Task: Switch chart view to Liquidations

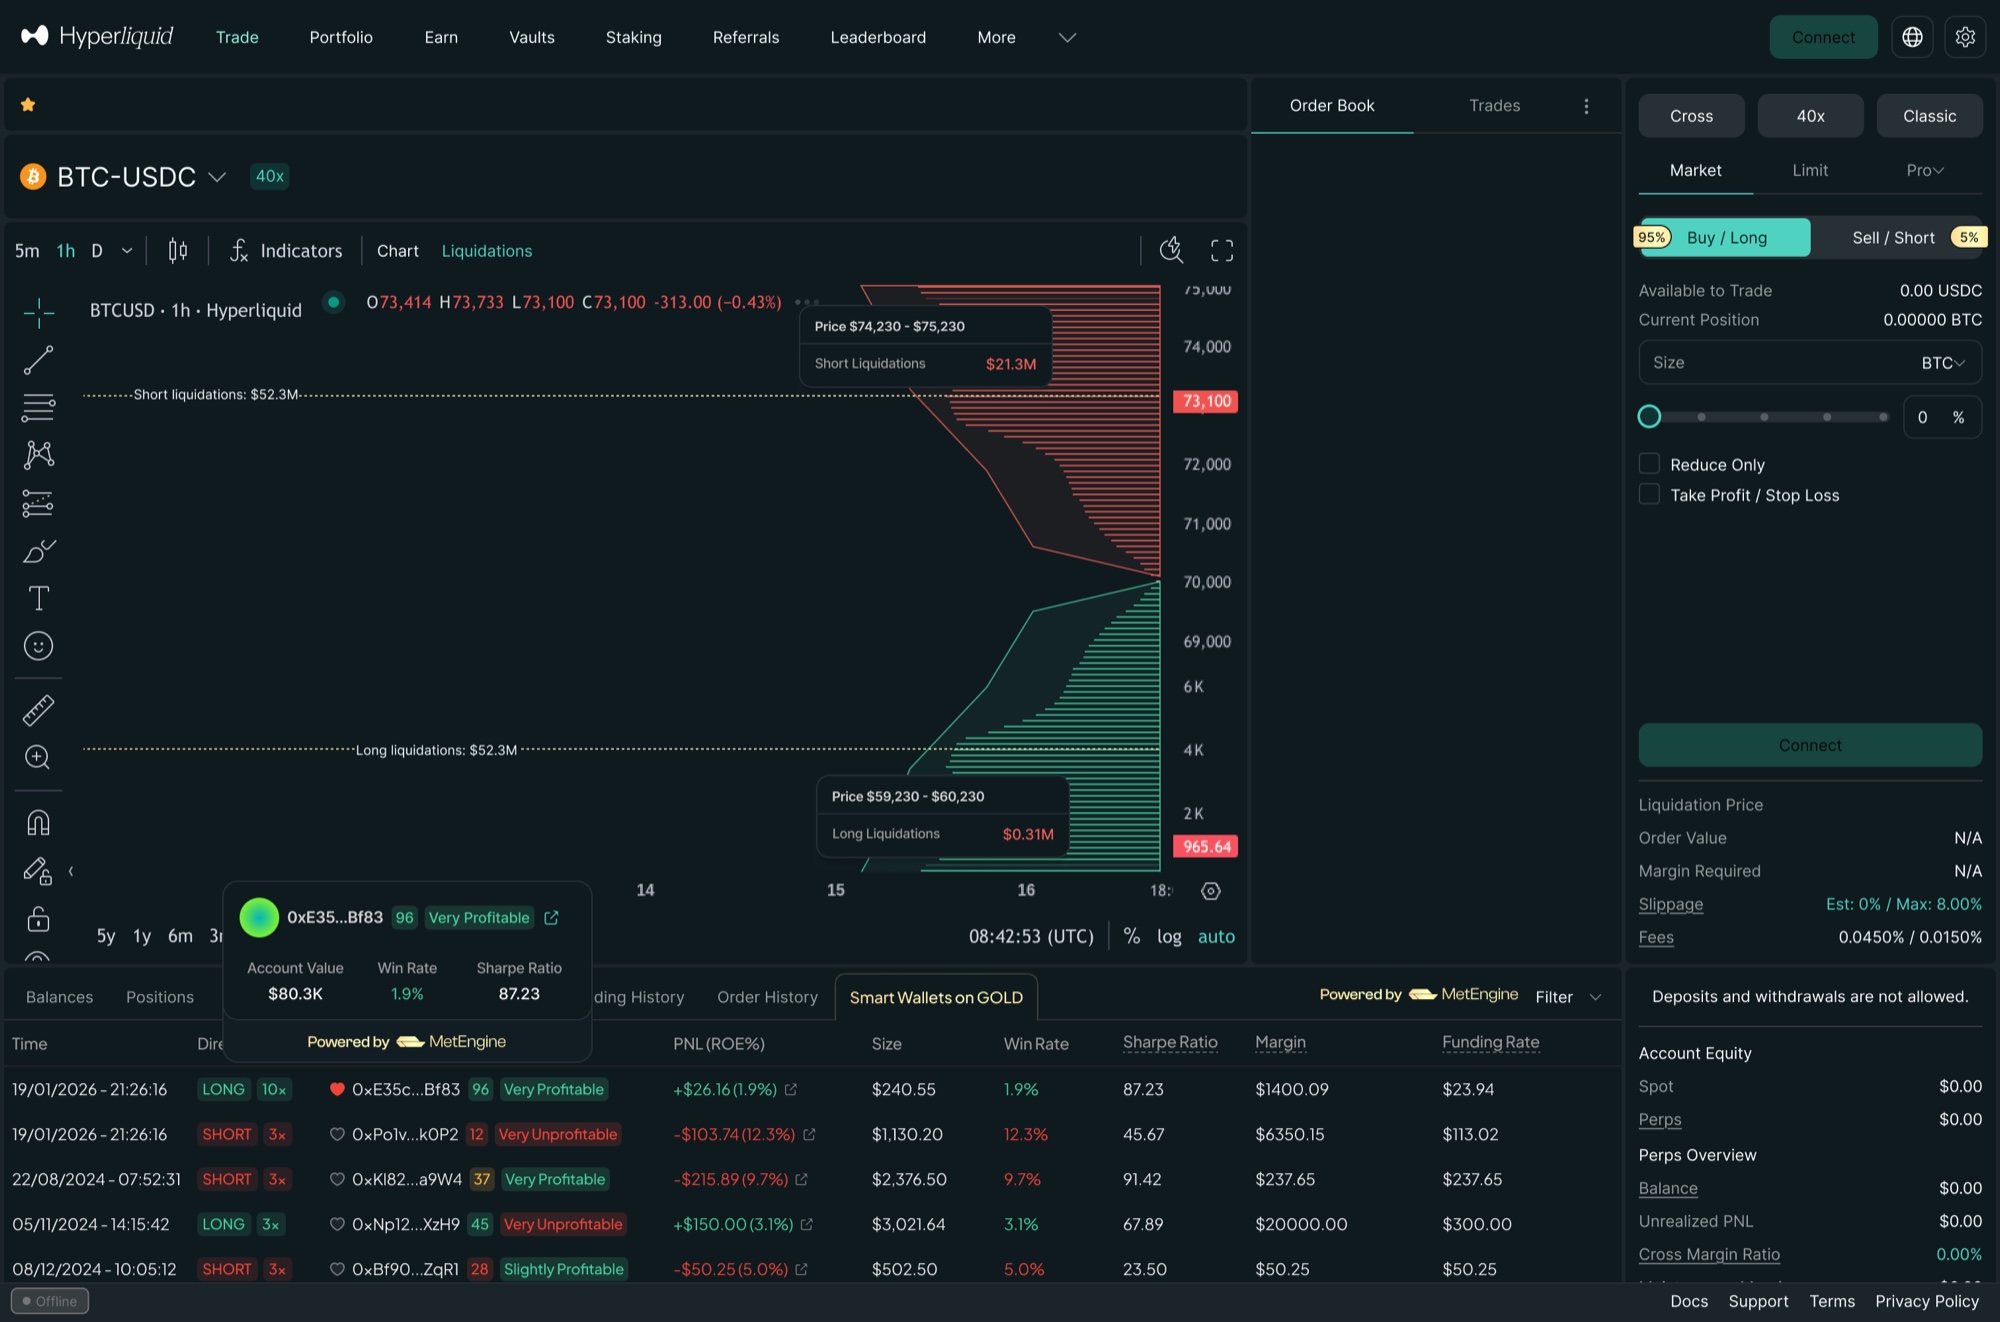Action: [x=487, y=251]
